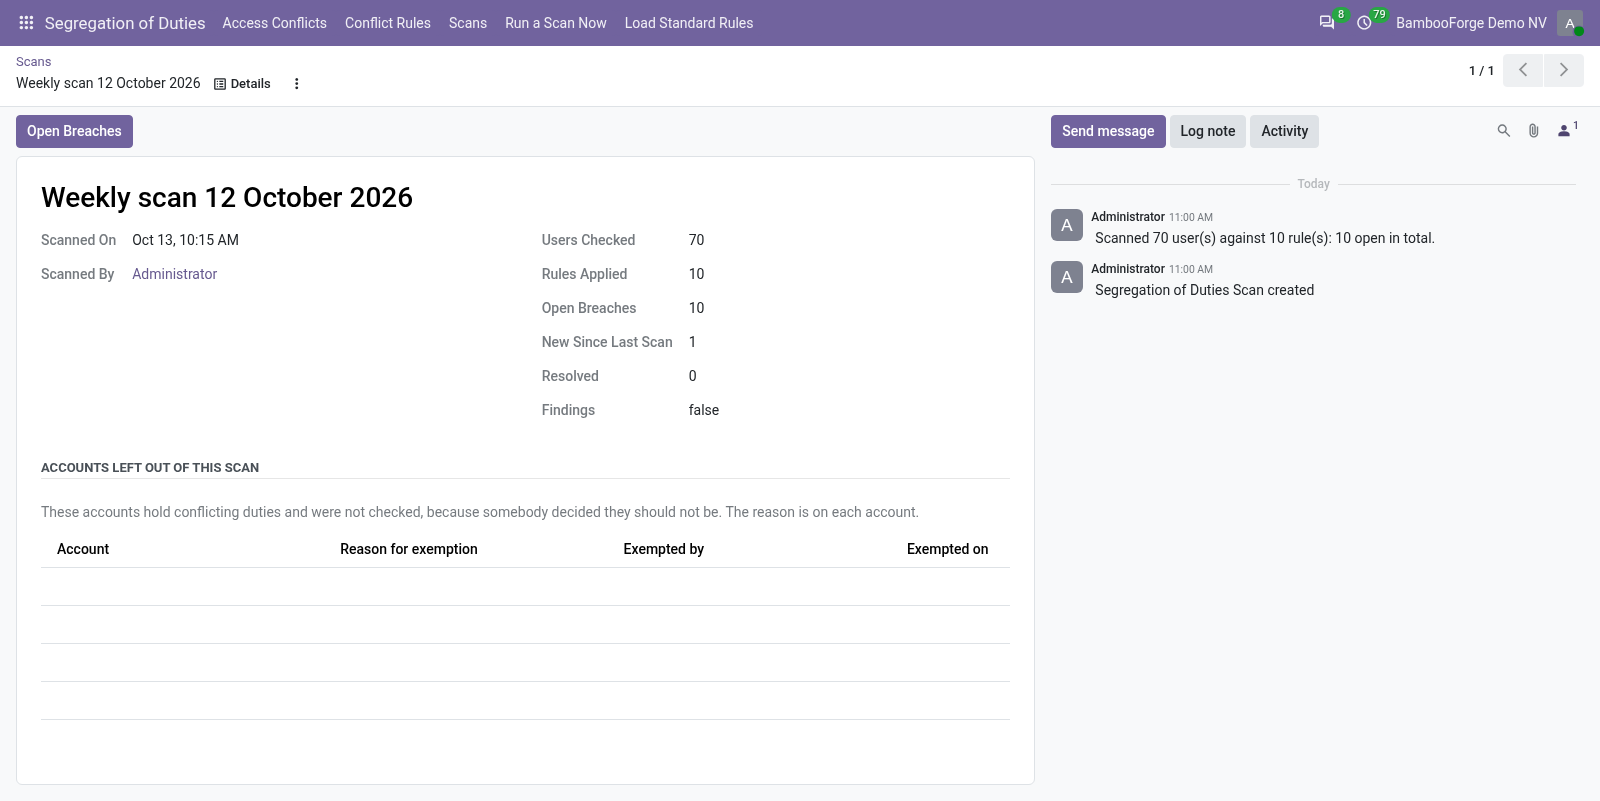Click the Accounts Left Out Of This Scan heading
Image resolution: width=1600 pixels, height=801 pixels.
(x=150, y=467)
